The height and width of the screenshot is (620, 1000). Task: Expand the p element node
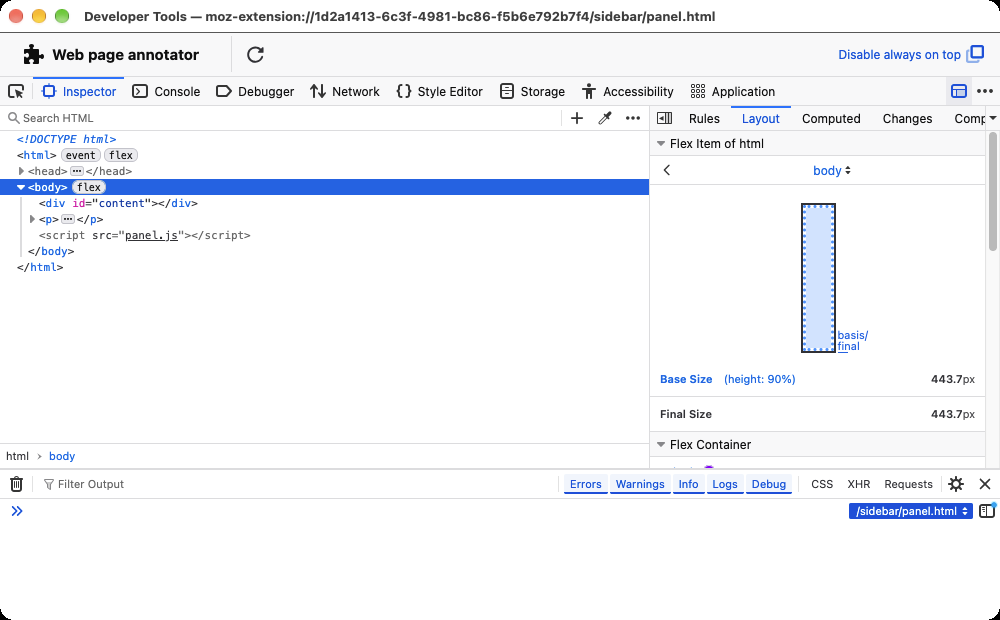(x=32, y=219)
